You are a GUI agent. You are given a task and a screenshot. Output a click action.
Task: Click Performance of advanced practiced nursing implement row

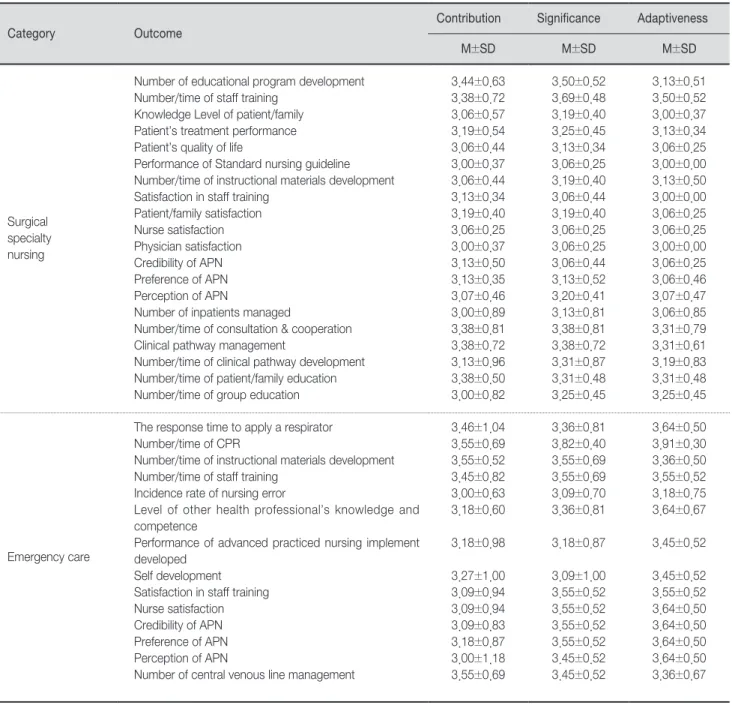(276, 551)
